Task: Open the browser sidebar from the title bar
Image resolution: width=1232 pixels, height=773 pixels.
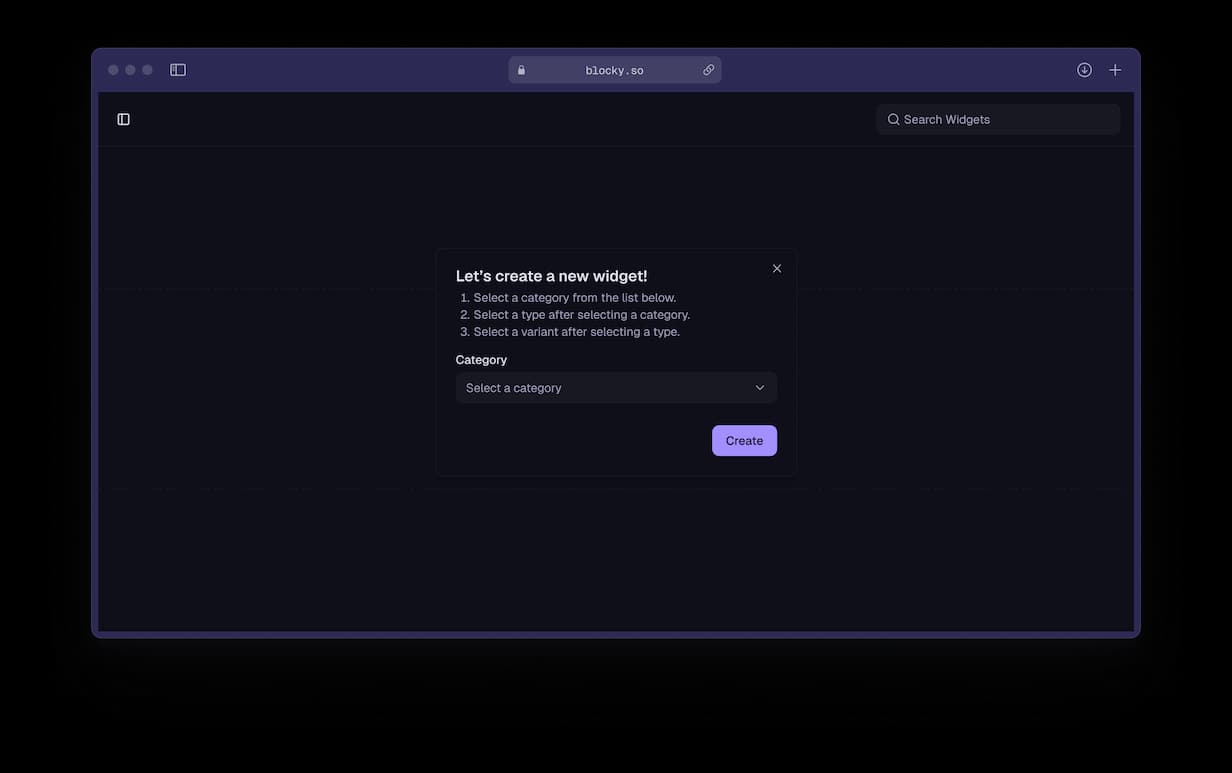Action: [178, 70]
